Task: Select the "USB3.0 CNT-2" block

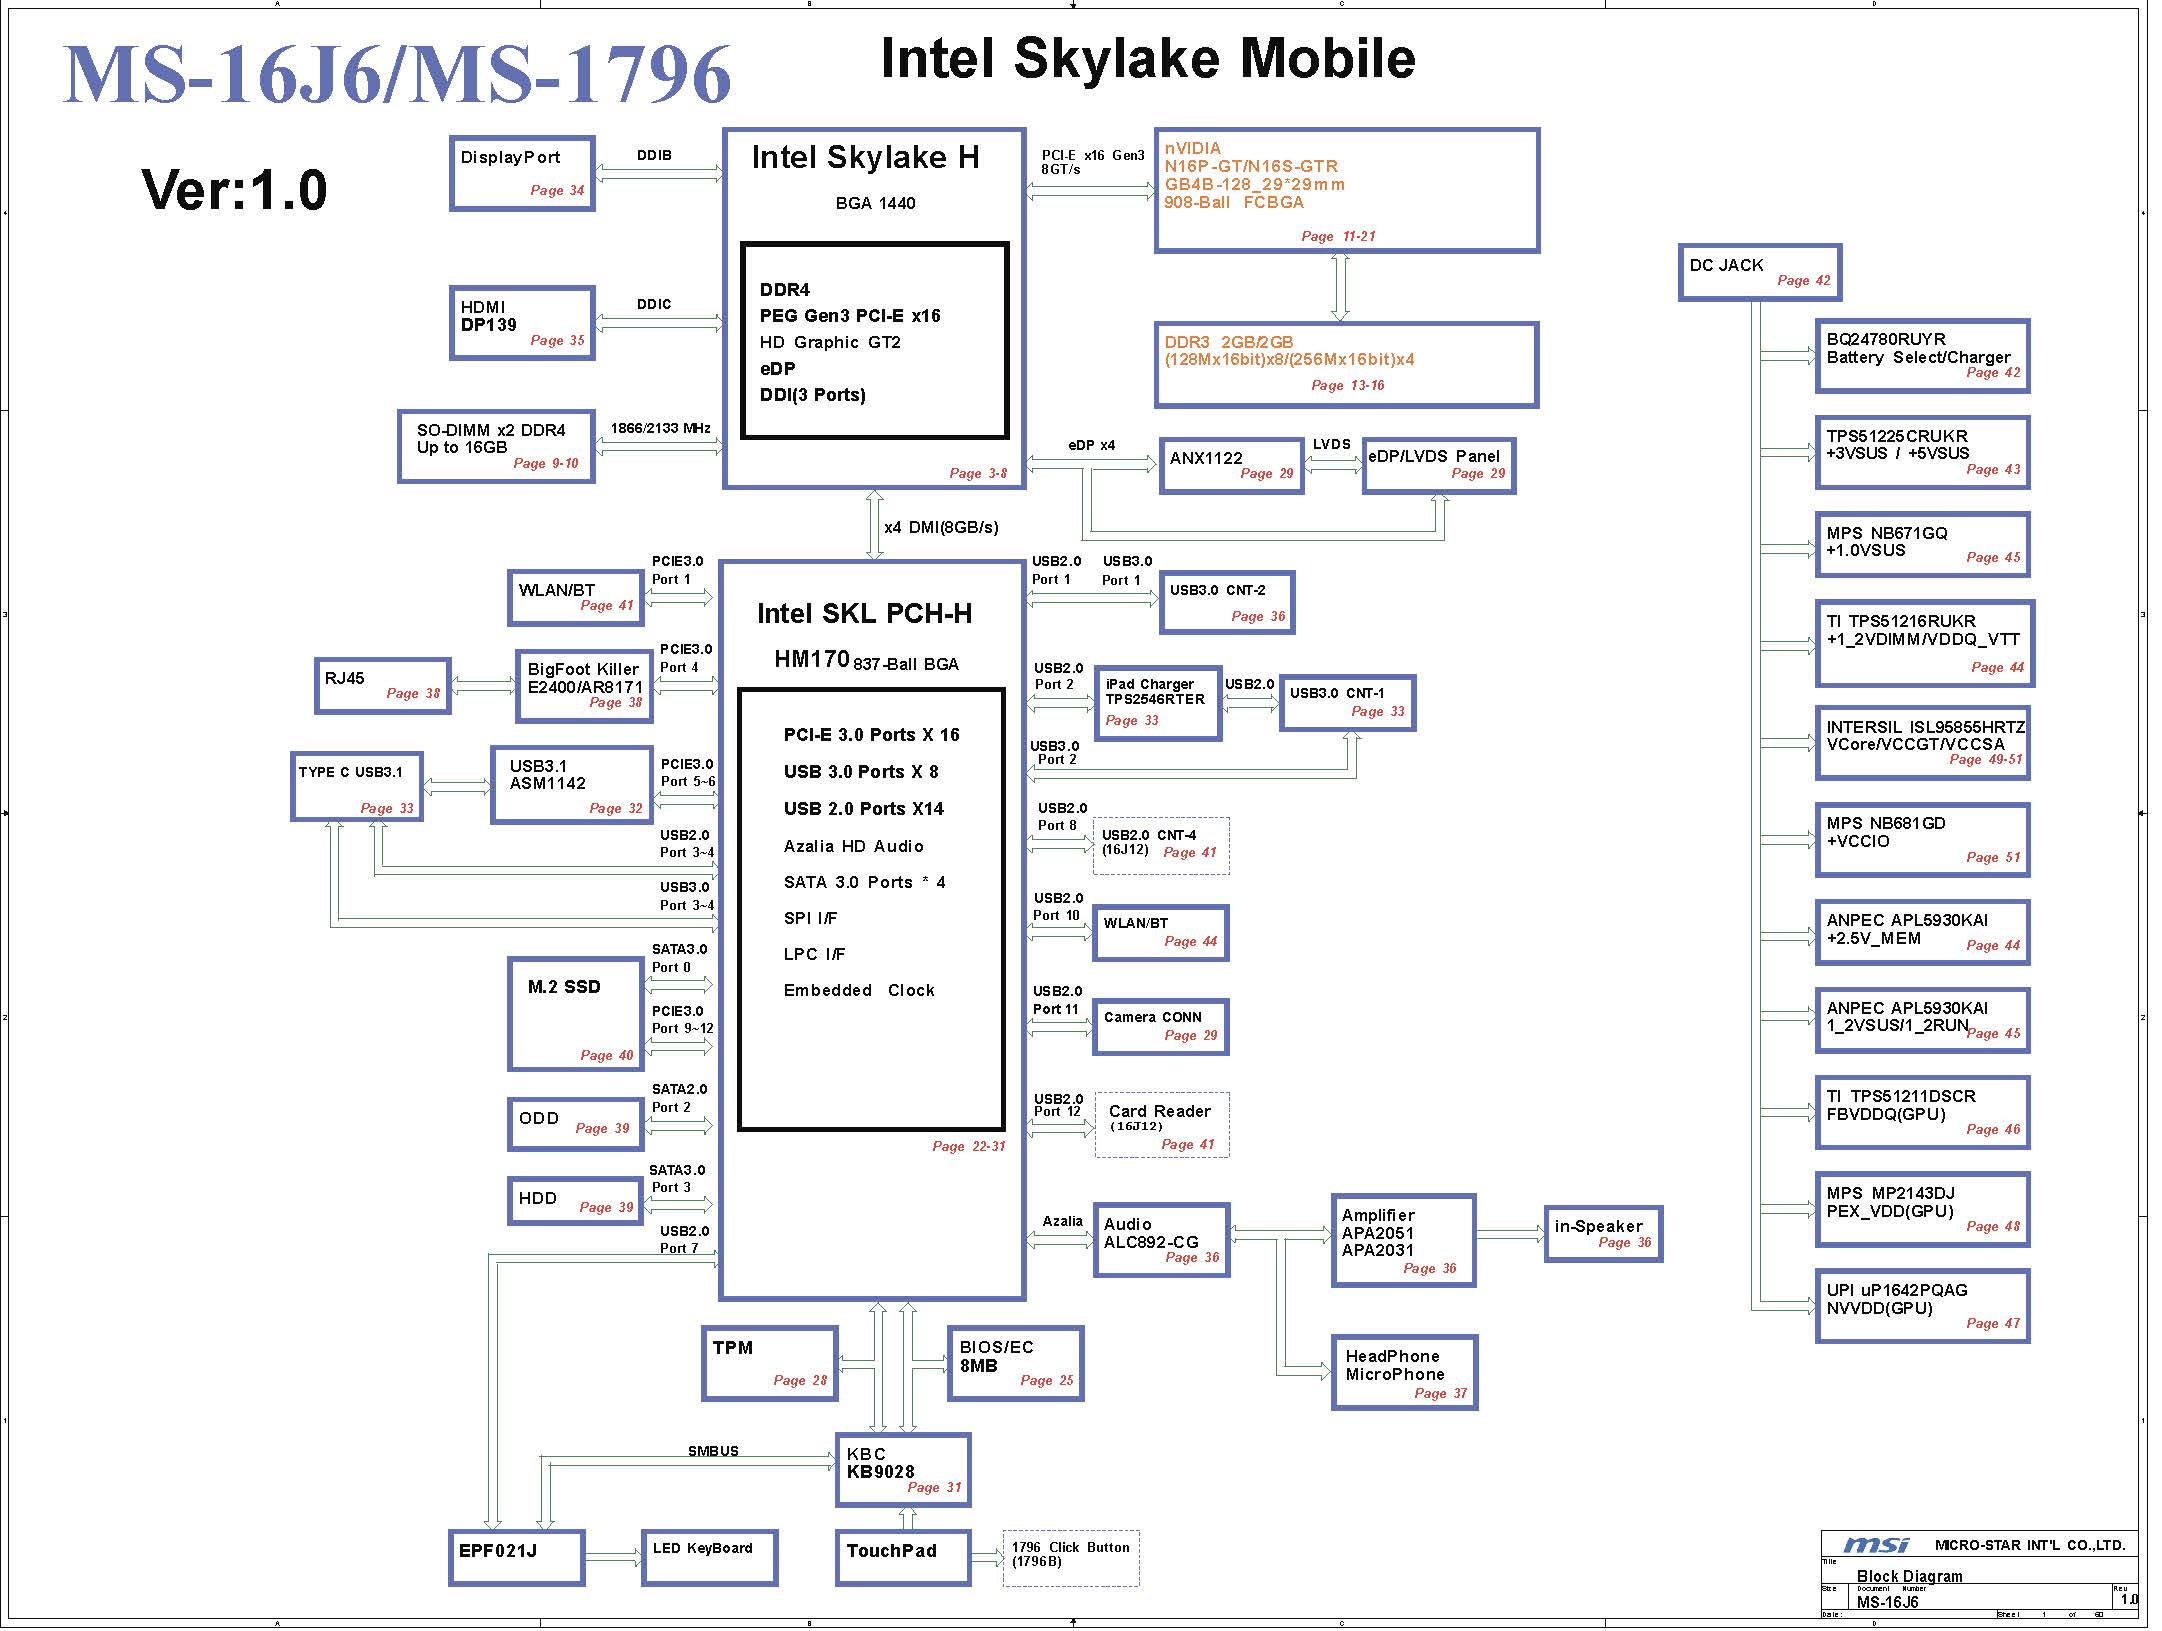Action: [1227, 602]
